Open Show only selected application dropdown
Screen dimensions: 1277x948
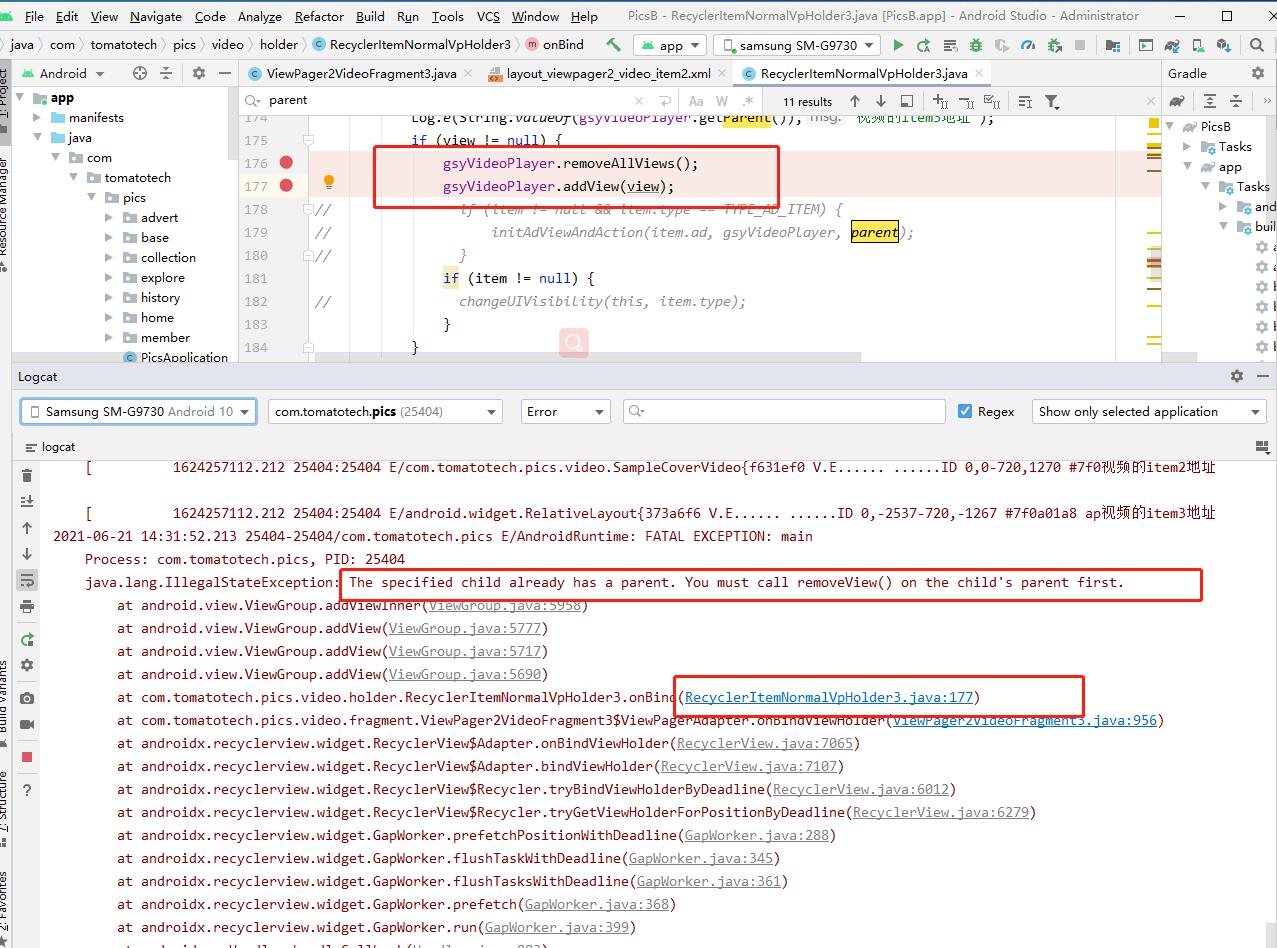(1149, 411)
